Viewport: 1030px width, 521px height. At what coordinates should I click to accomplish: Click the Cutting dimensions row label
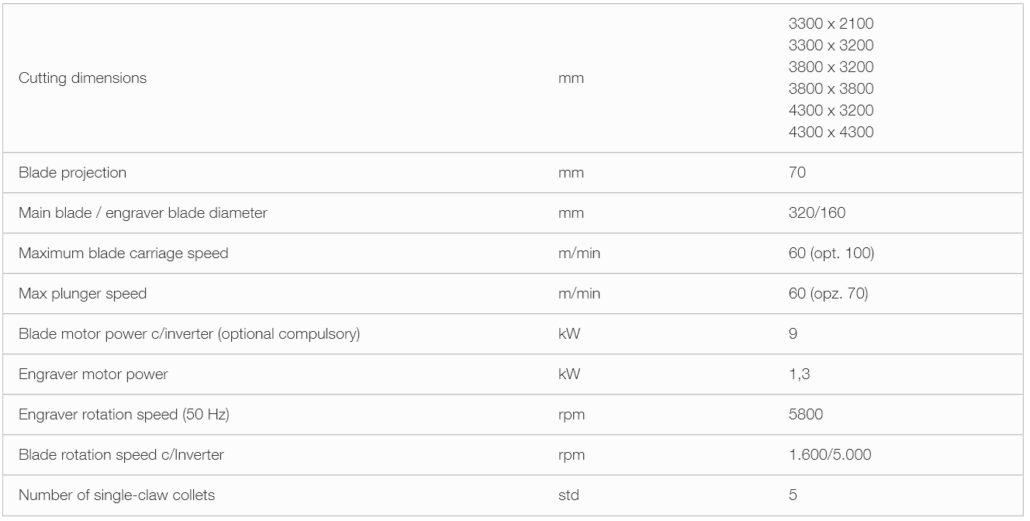pyautogui.click(x=82, y=78)
